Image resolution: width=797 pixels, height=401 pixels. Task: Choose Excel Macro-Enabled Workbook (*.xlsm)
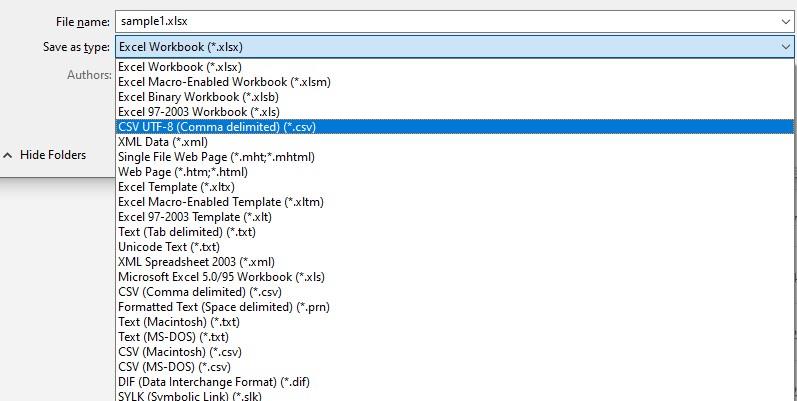point(454,82)
